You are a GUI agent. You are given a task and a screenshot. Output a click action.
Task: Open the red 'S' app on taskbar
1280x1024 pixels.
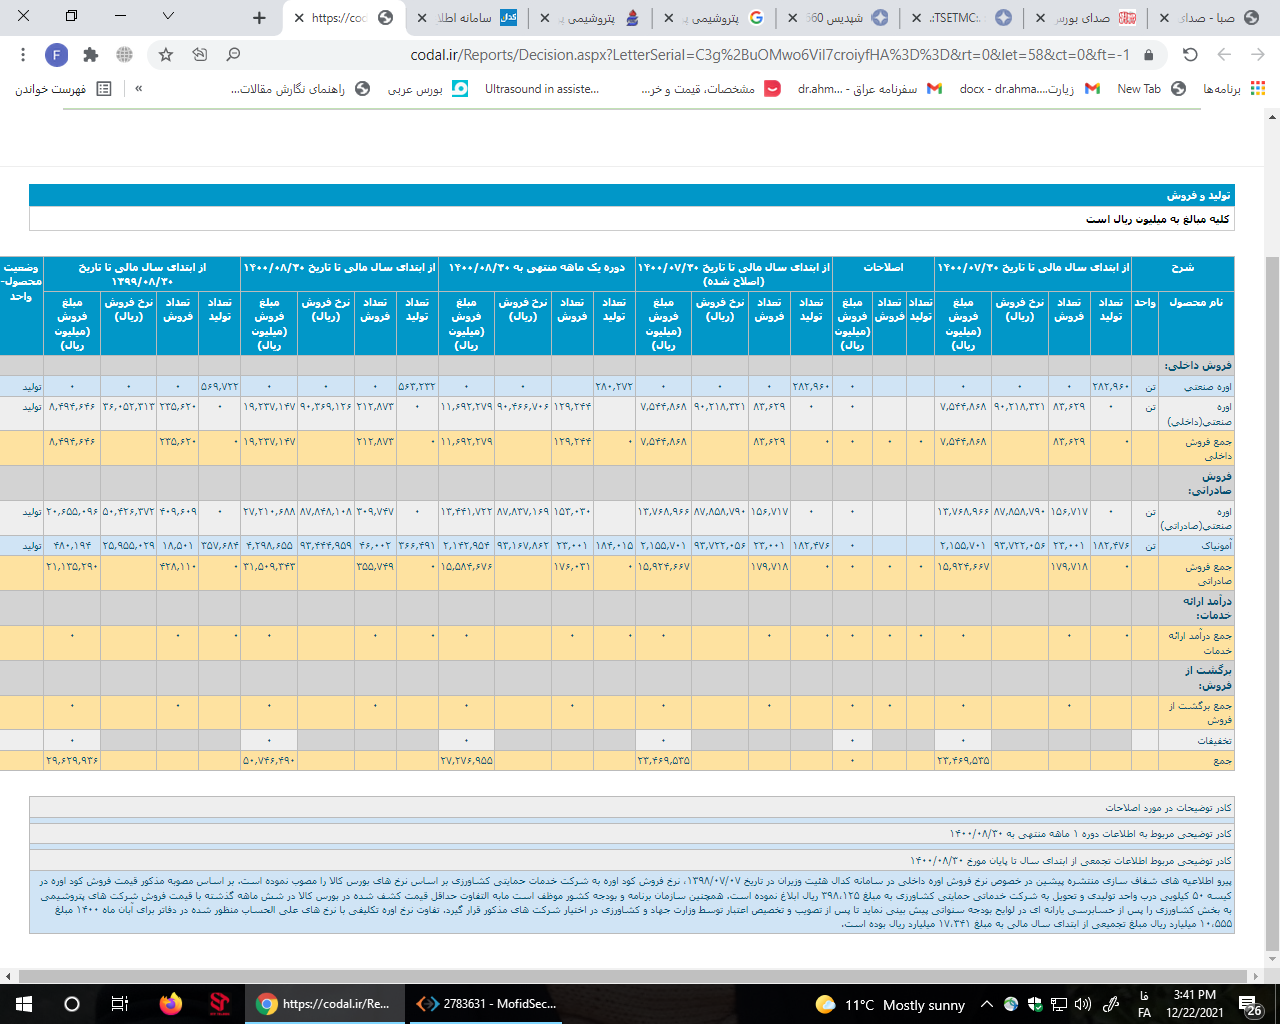pyautogui.click(x=219, y=1004)
